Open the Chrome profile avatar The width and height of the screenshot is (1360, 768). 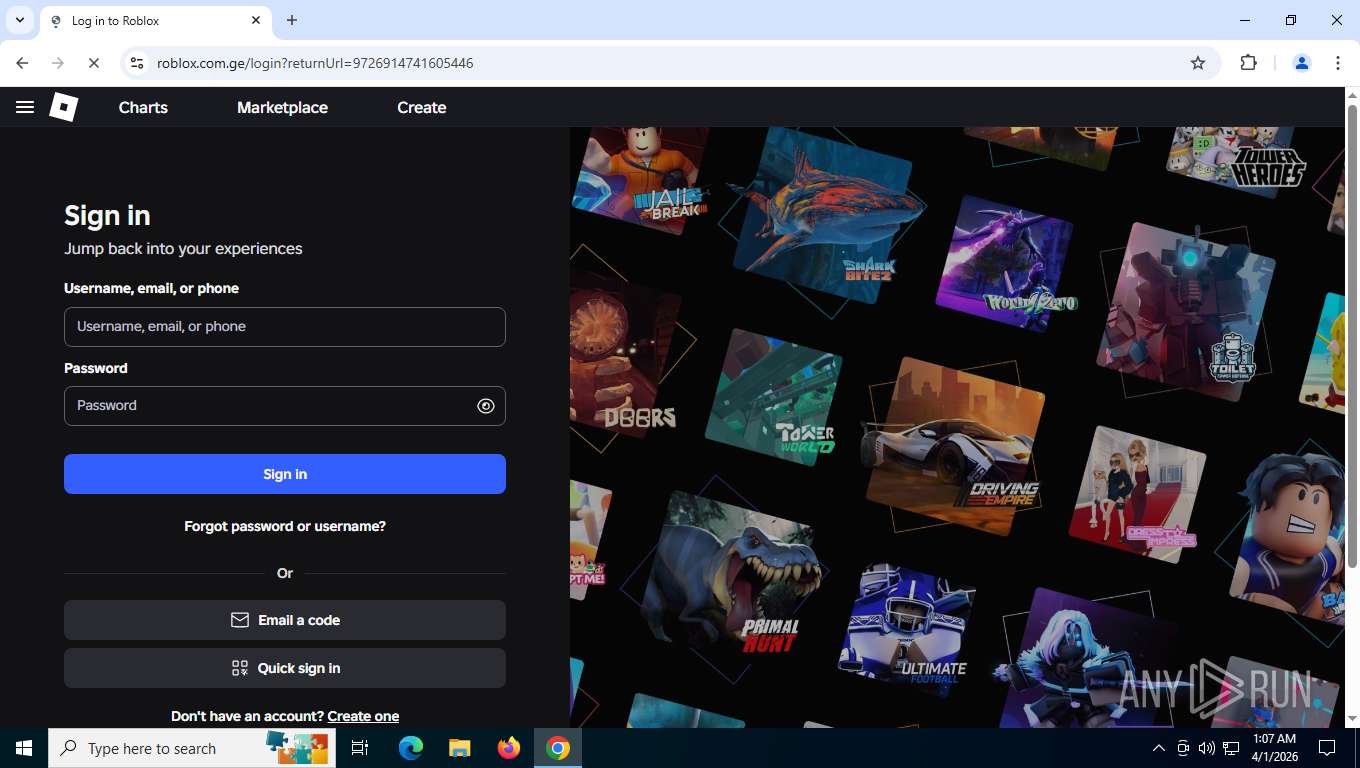coord(1302,63)
